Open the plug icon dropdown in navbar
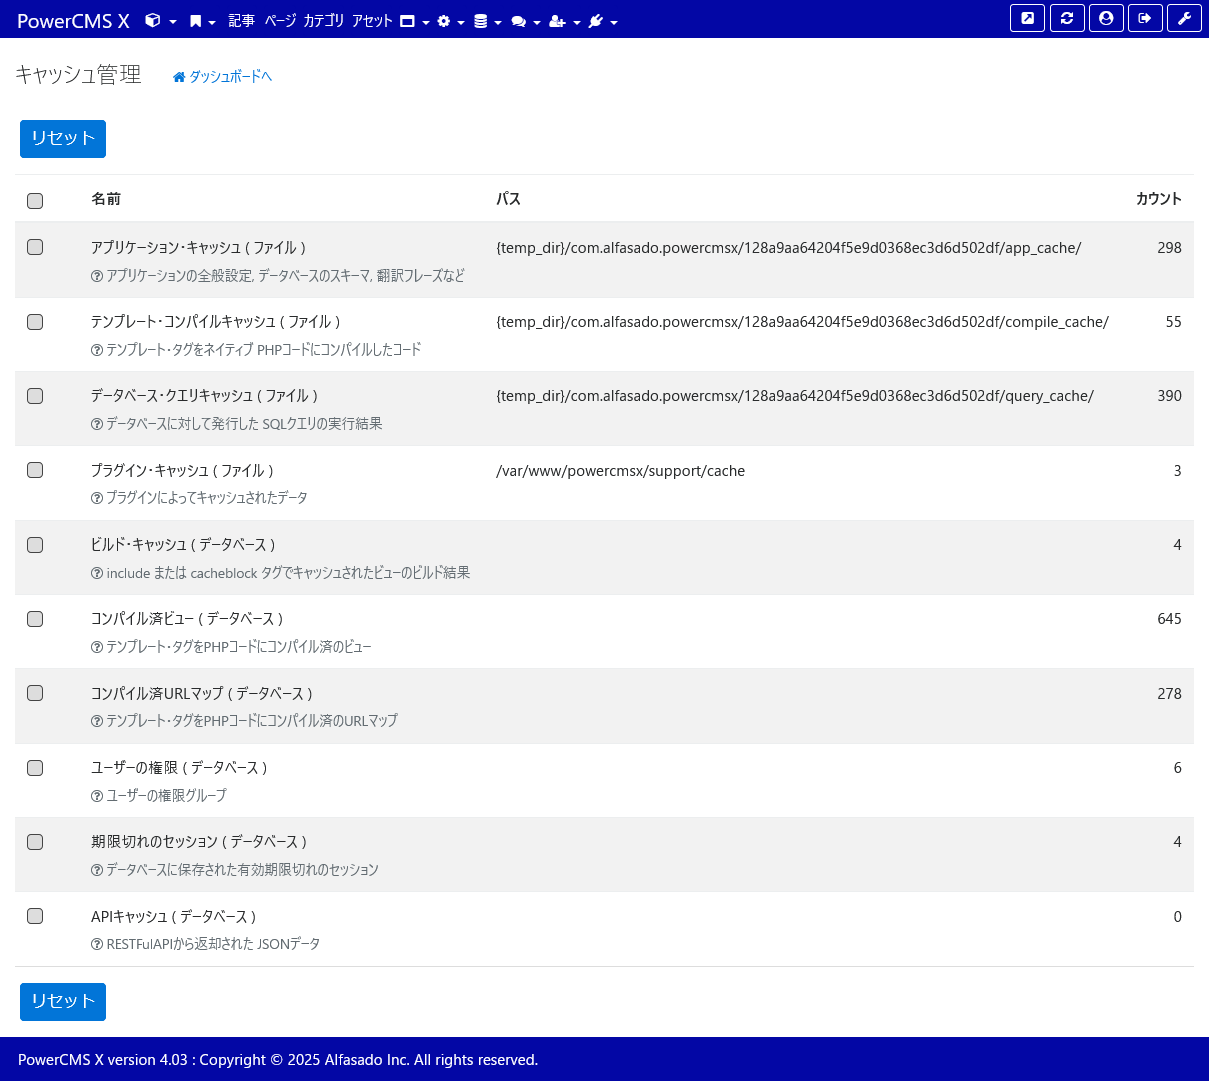This screenshot has height=1081, width=1209. tap(602, 21)
